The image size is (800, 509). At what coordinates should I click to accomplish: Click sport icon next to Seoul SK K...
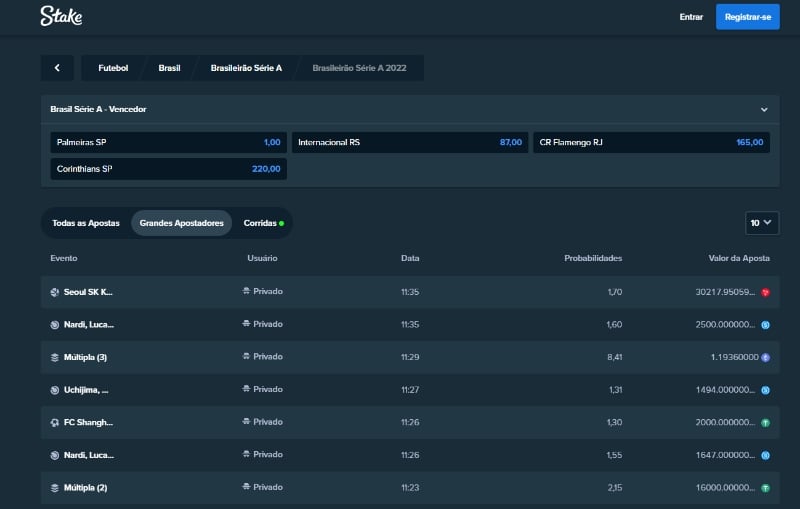(x=55, y=292)
